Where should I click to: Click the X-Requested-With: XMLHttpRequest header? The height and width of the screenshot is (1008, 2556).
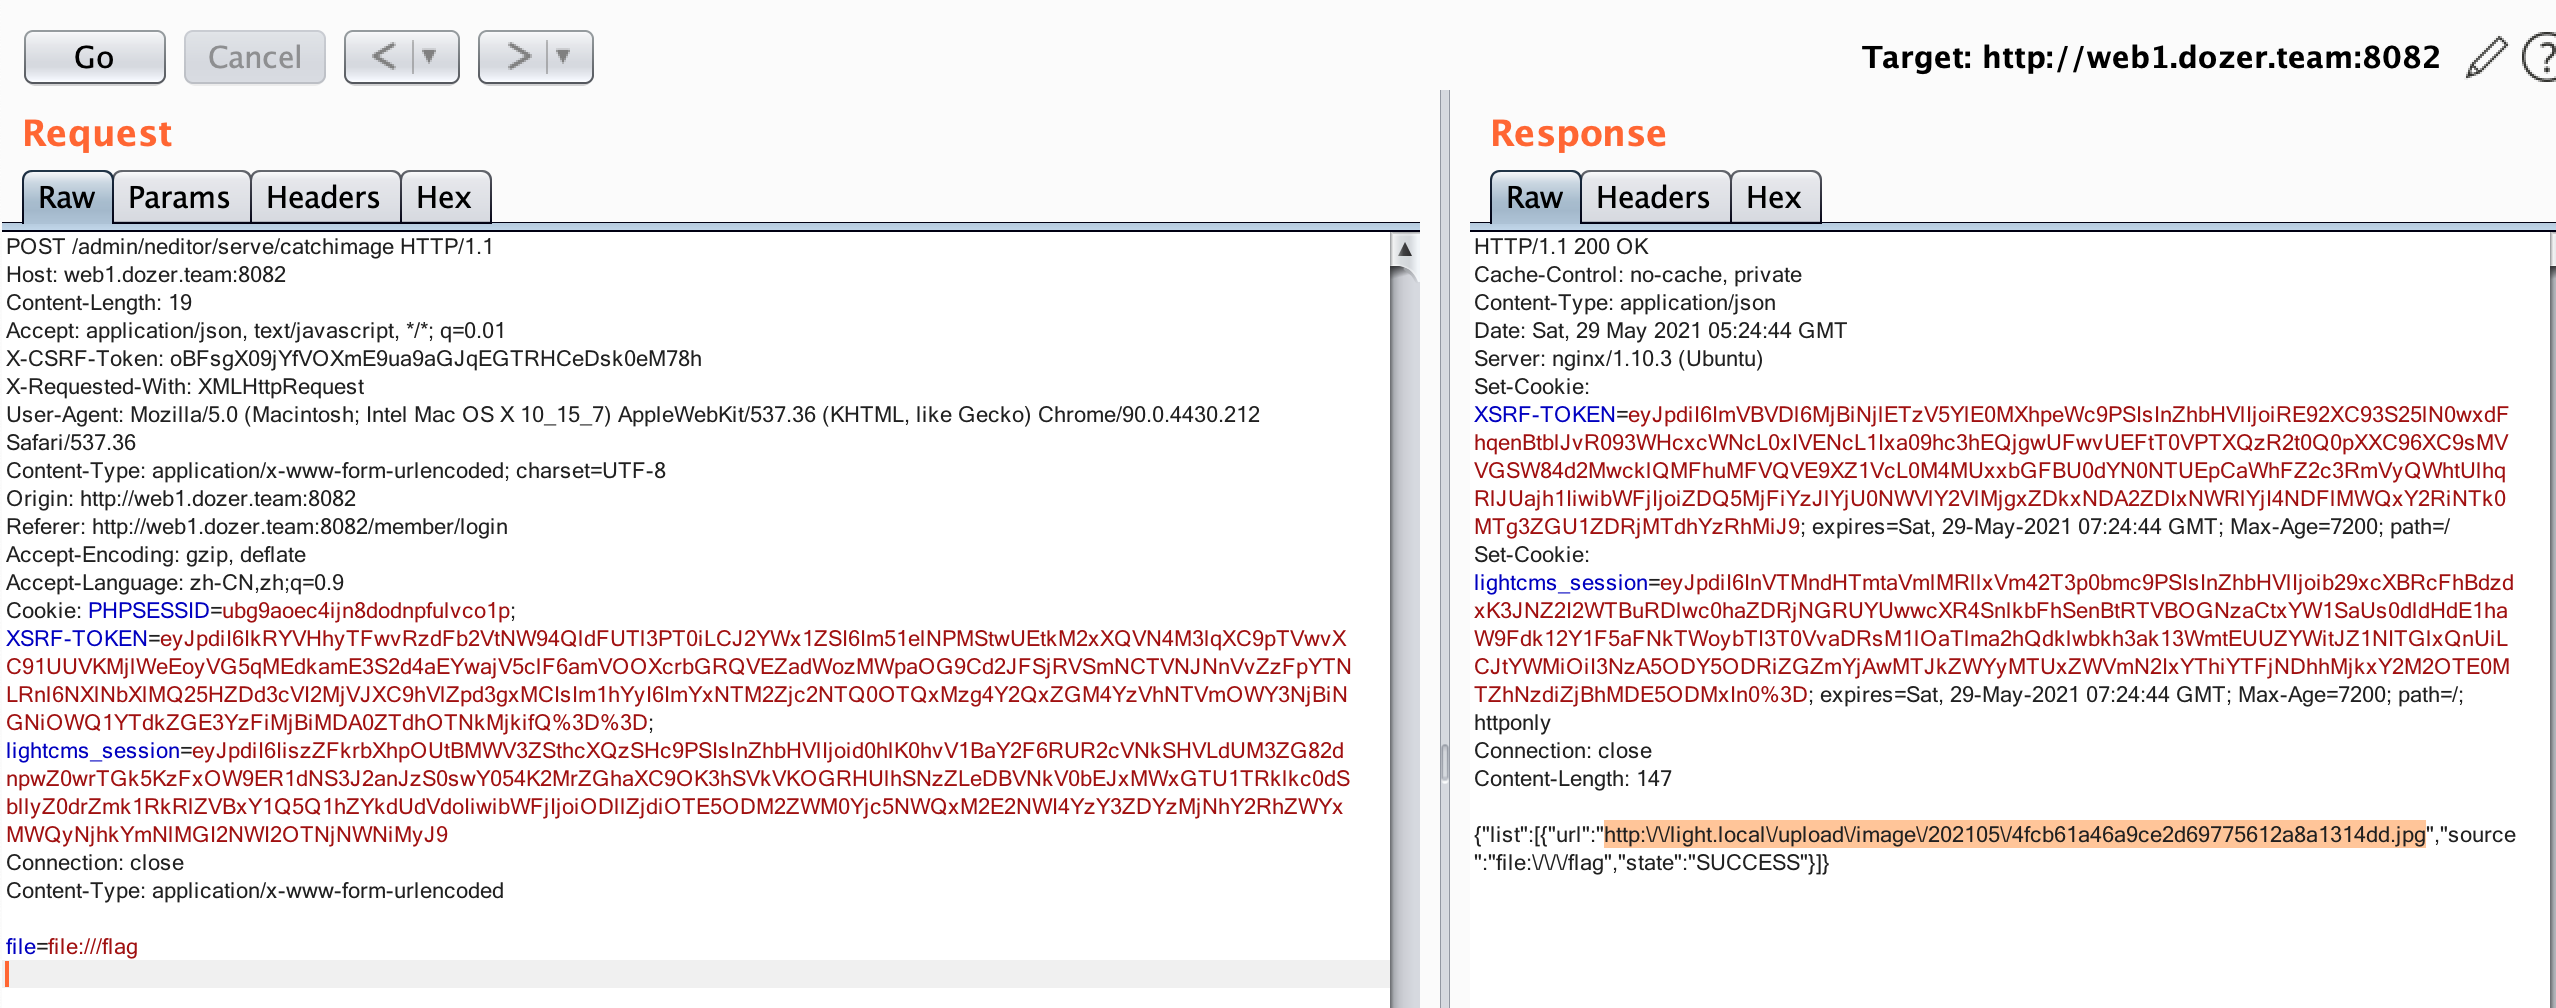tap(185, 387)
